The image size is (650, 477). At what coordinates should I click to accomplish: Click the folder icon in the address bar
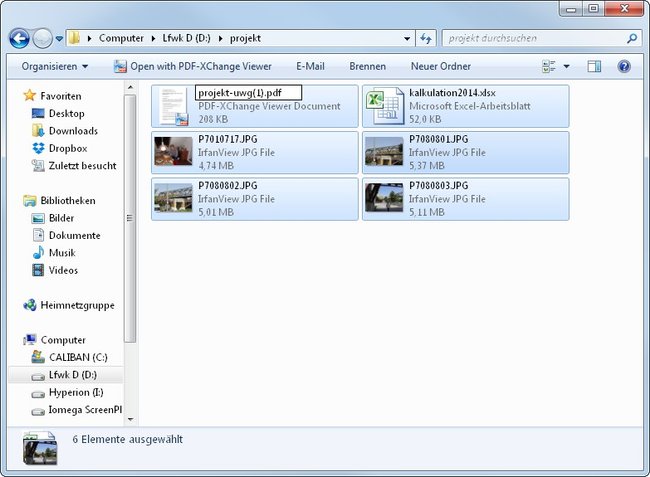pyautogui.click(x=74, y=38)
